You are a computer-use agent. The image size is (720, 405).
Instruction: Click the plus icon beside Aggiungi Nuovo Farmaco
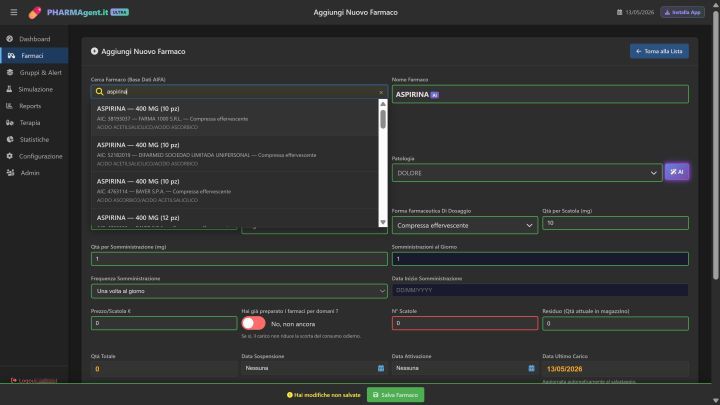94,51
